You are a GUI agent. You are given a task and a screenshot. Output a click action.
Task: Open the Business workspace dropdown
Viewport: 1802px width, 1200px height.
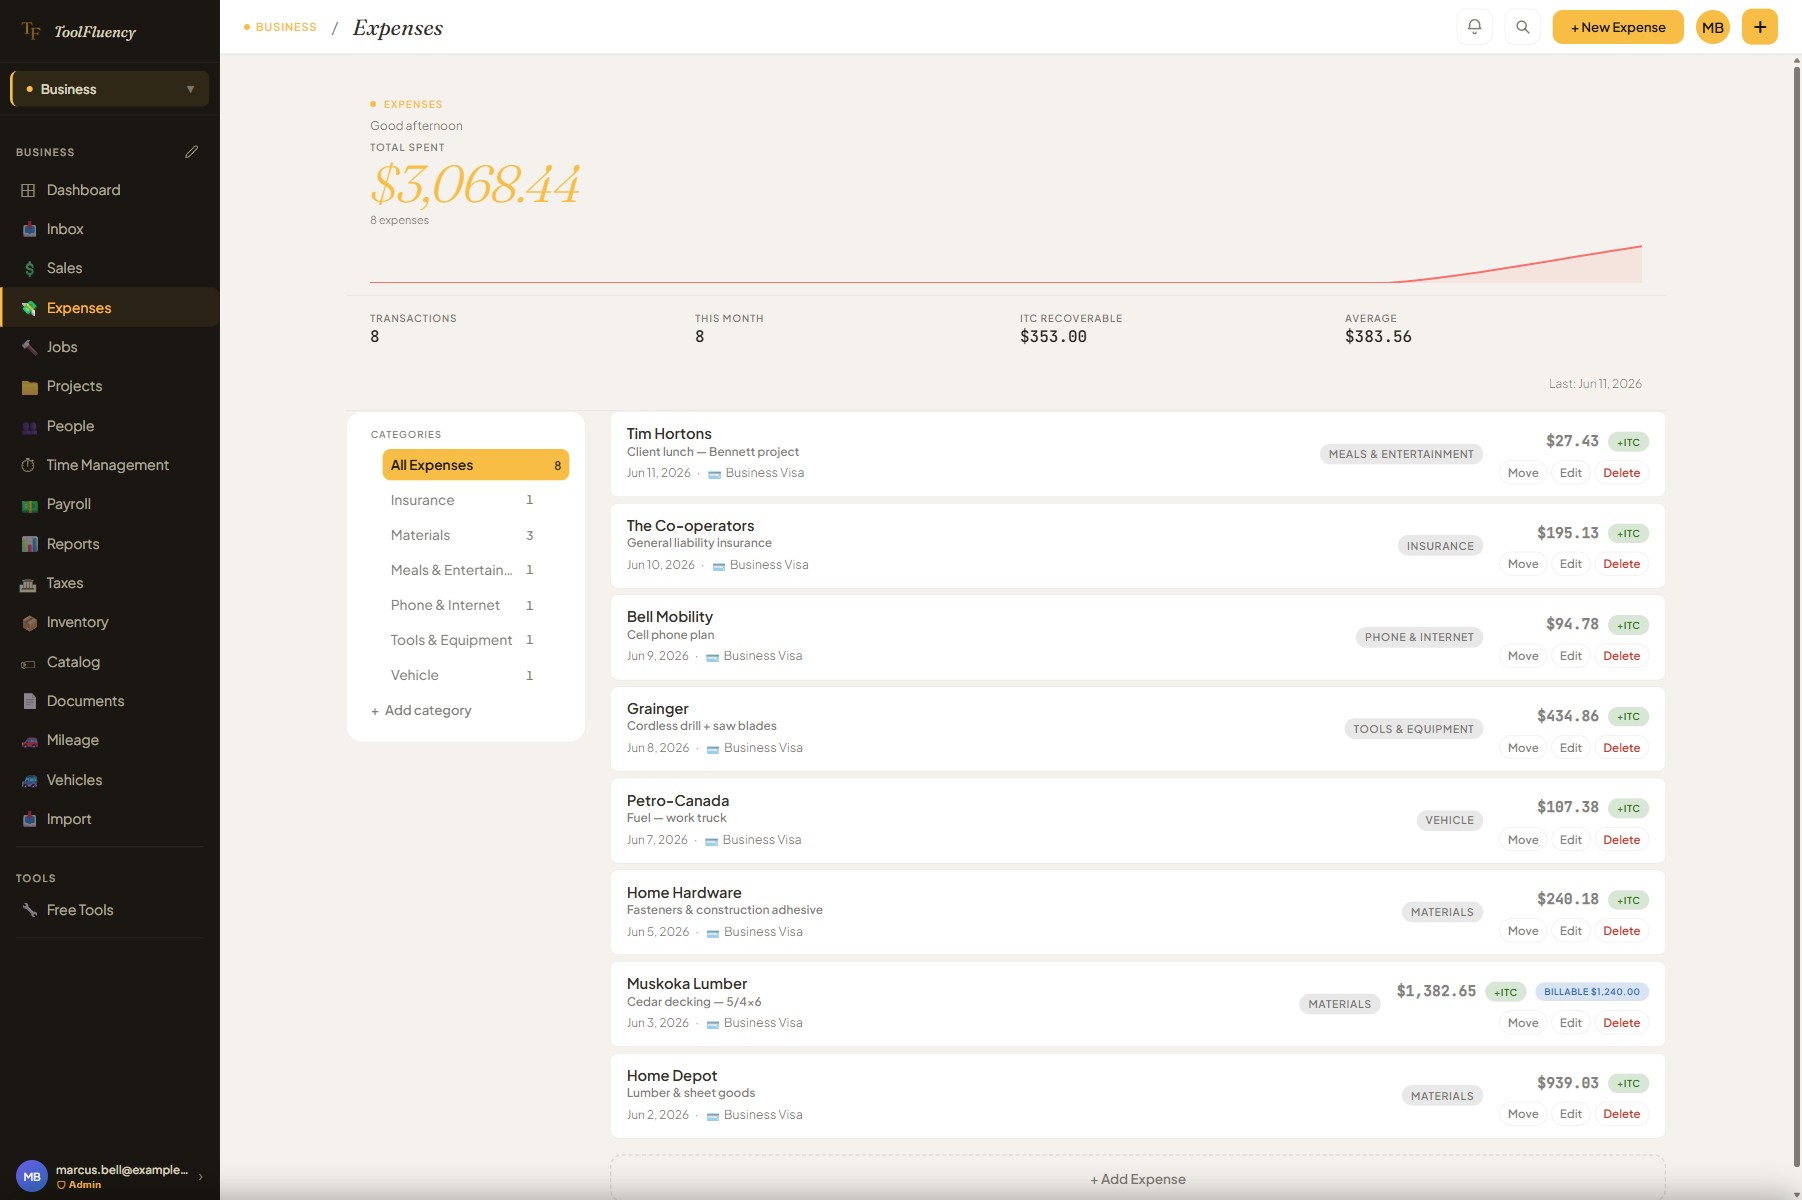click(110, 89)
